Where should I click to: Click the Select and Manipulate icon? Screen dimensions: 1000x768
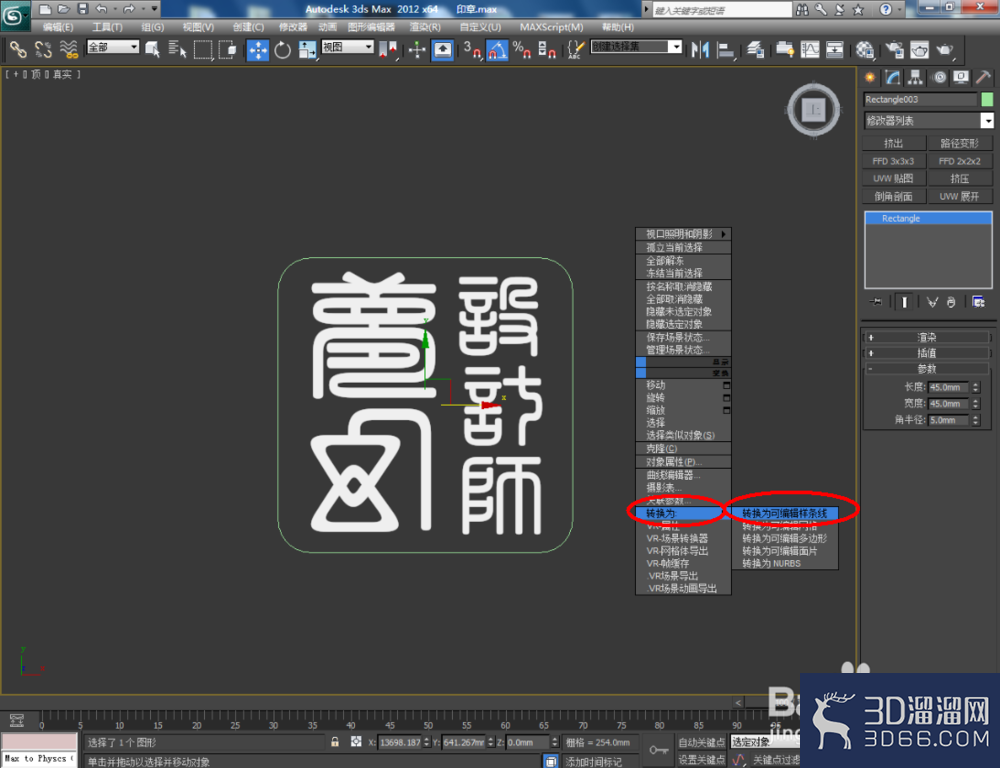point(416,50)
